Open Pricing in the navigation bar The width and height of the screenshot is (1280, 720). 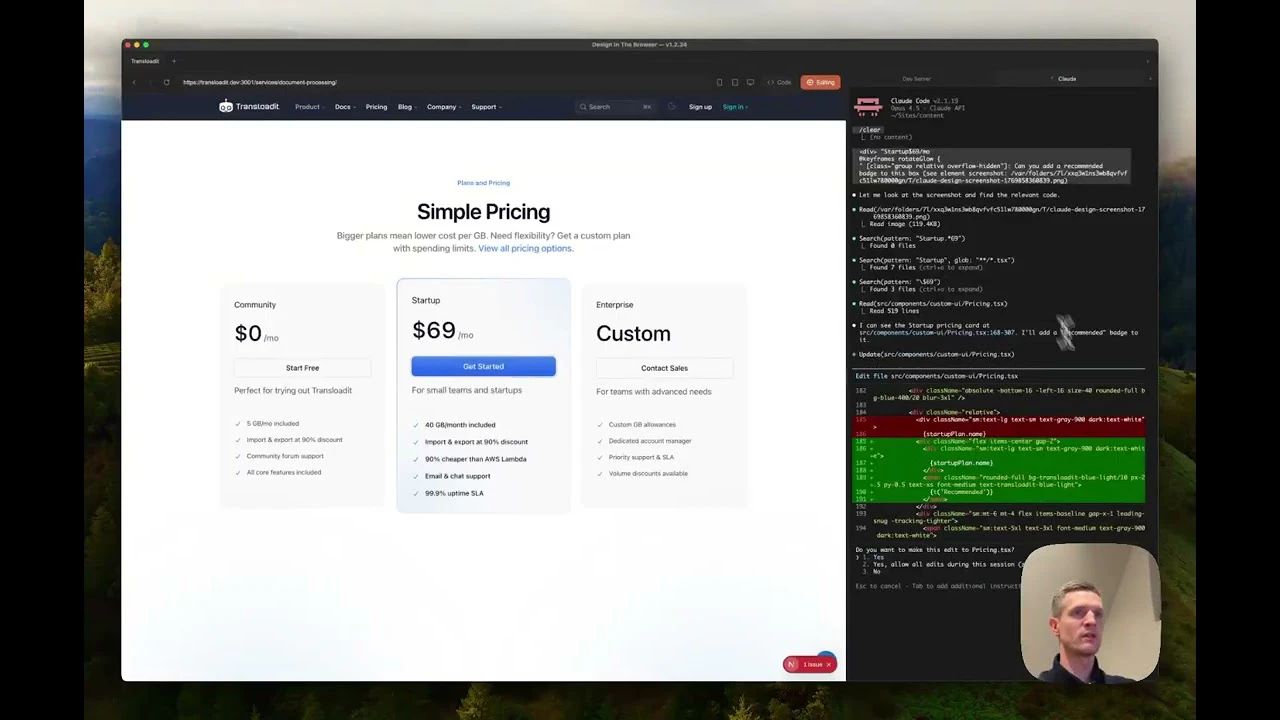click(x=376, y=107)
